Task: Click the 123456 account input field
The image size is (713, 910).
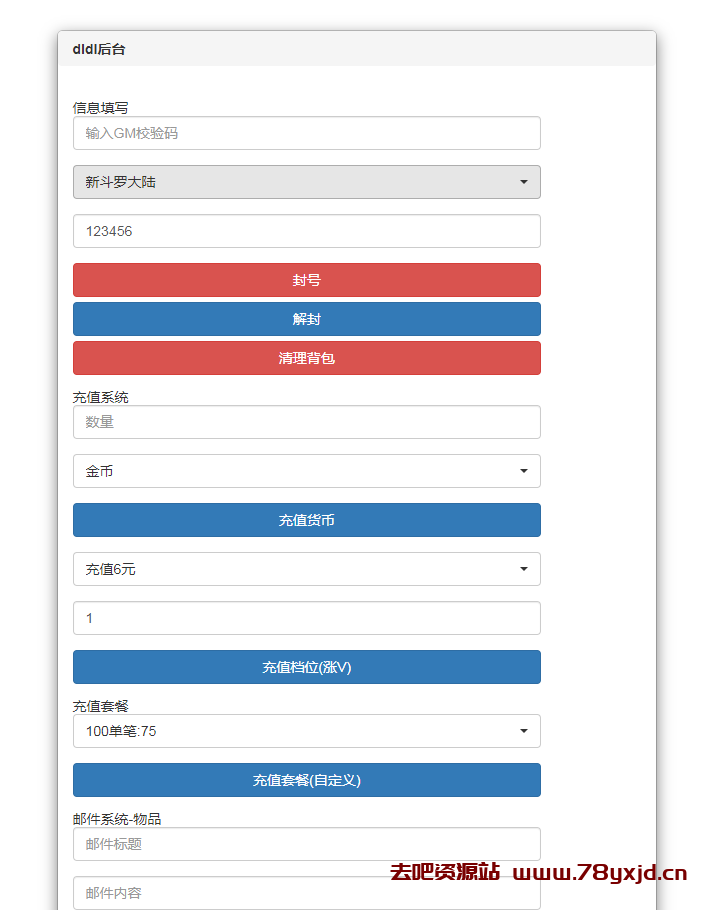Action: click(306, 231)
